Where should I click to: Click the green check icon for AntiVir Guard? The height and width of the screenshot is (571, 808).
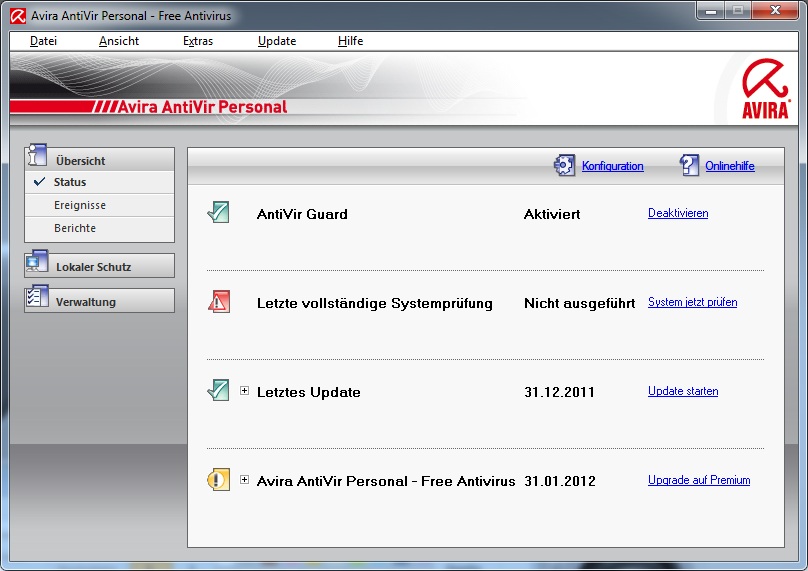(x=218, y=212)
